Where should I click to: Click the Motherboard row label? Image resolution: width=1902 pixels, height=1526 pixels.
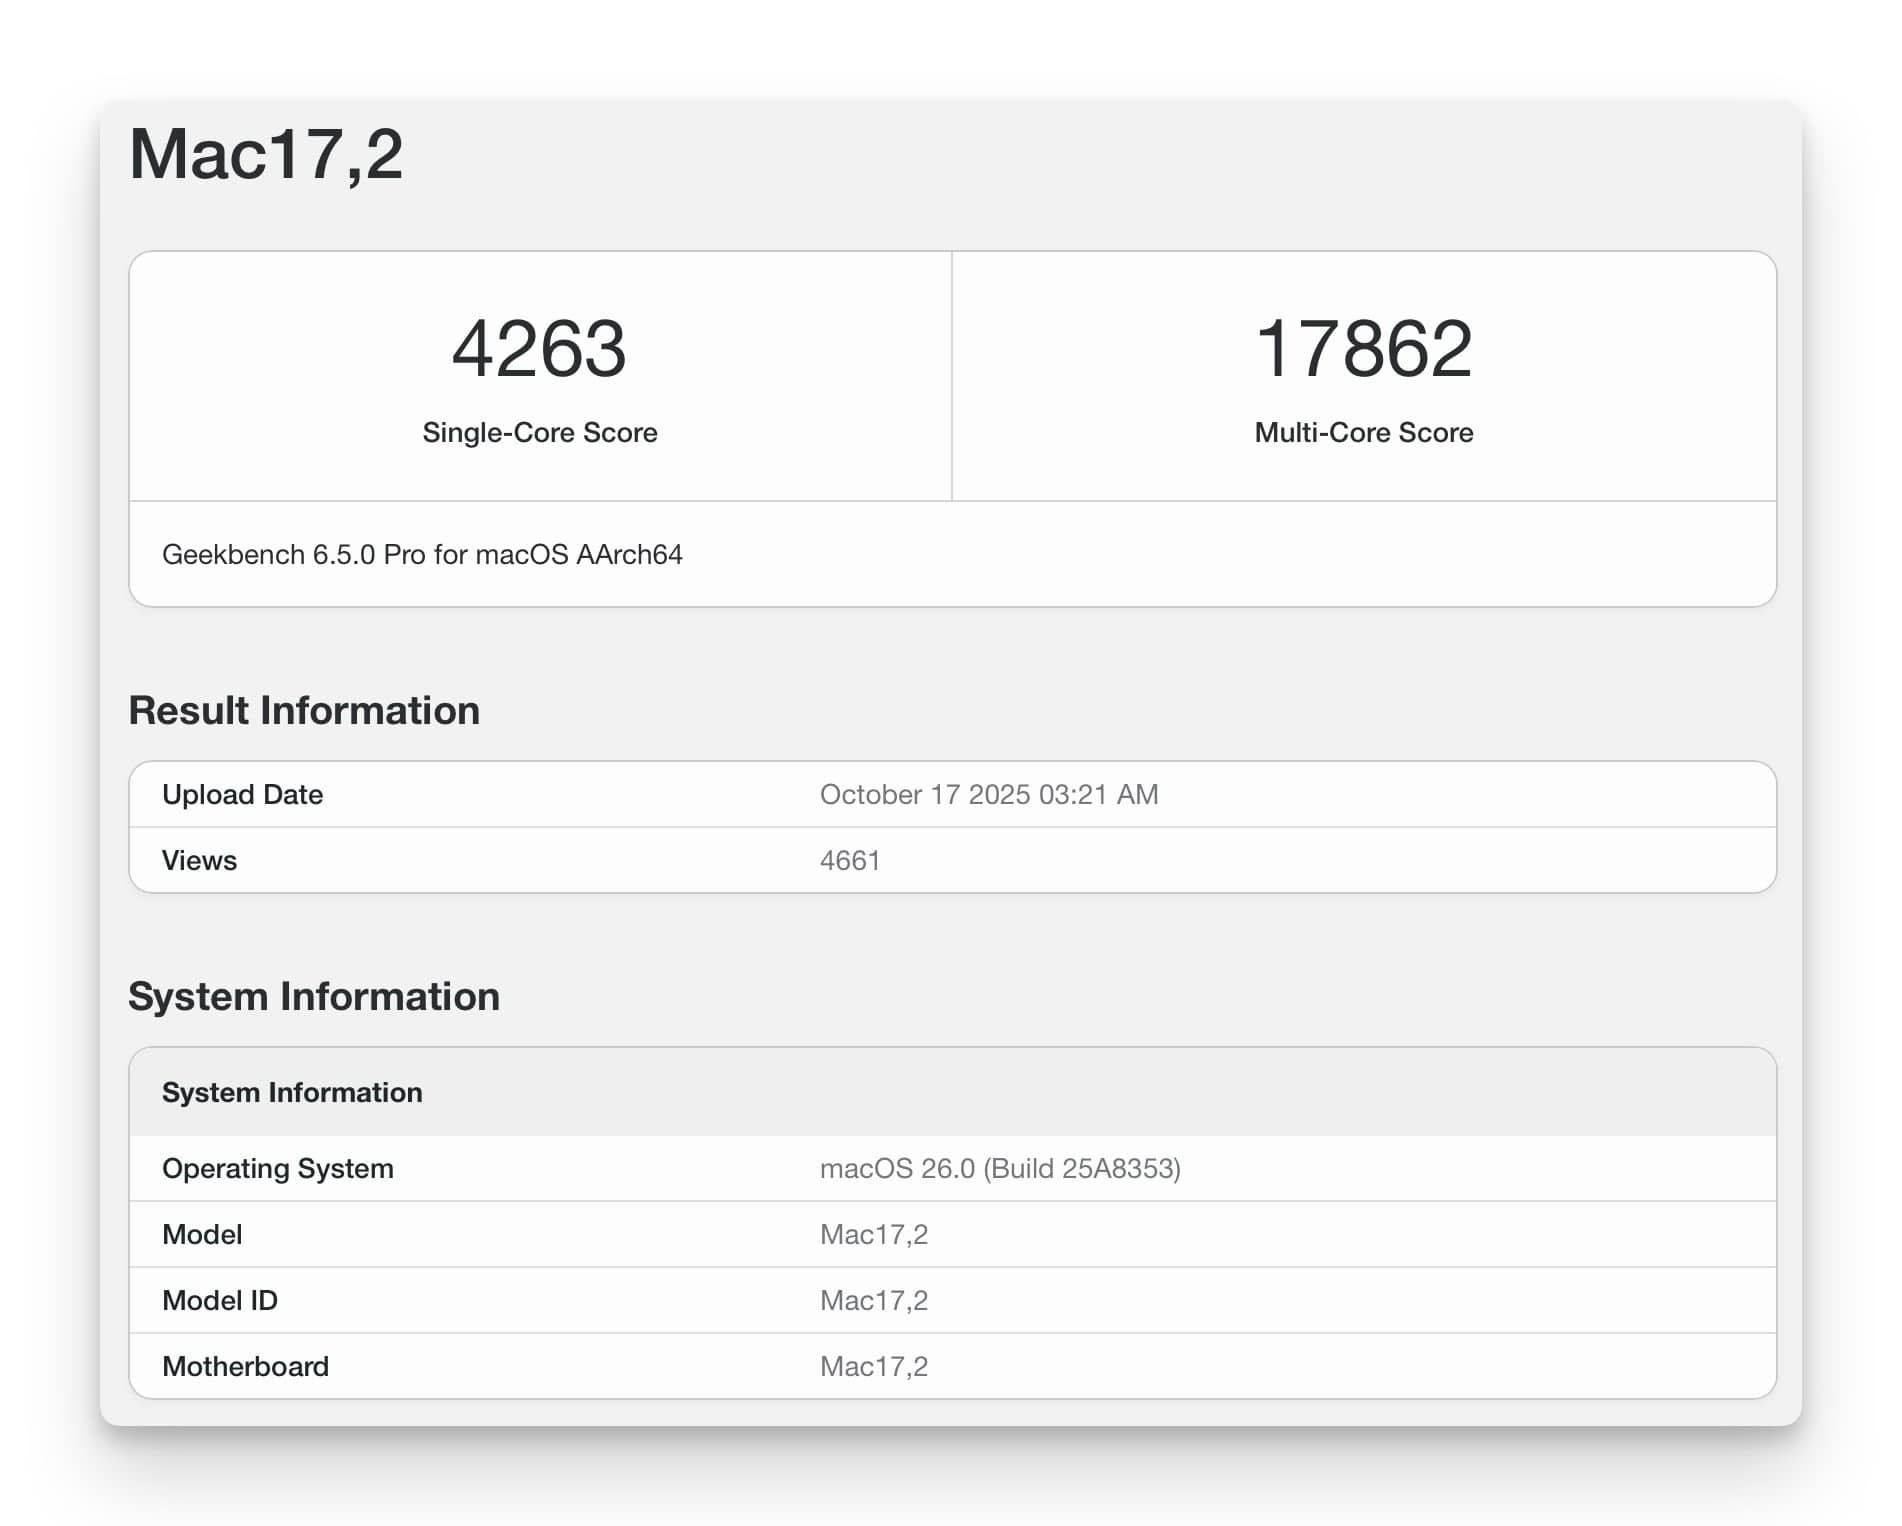245,1367
